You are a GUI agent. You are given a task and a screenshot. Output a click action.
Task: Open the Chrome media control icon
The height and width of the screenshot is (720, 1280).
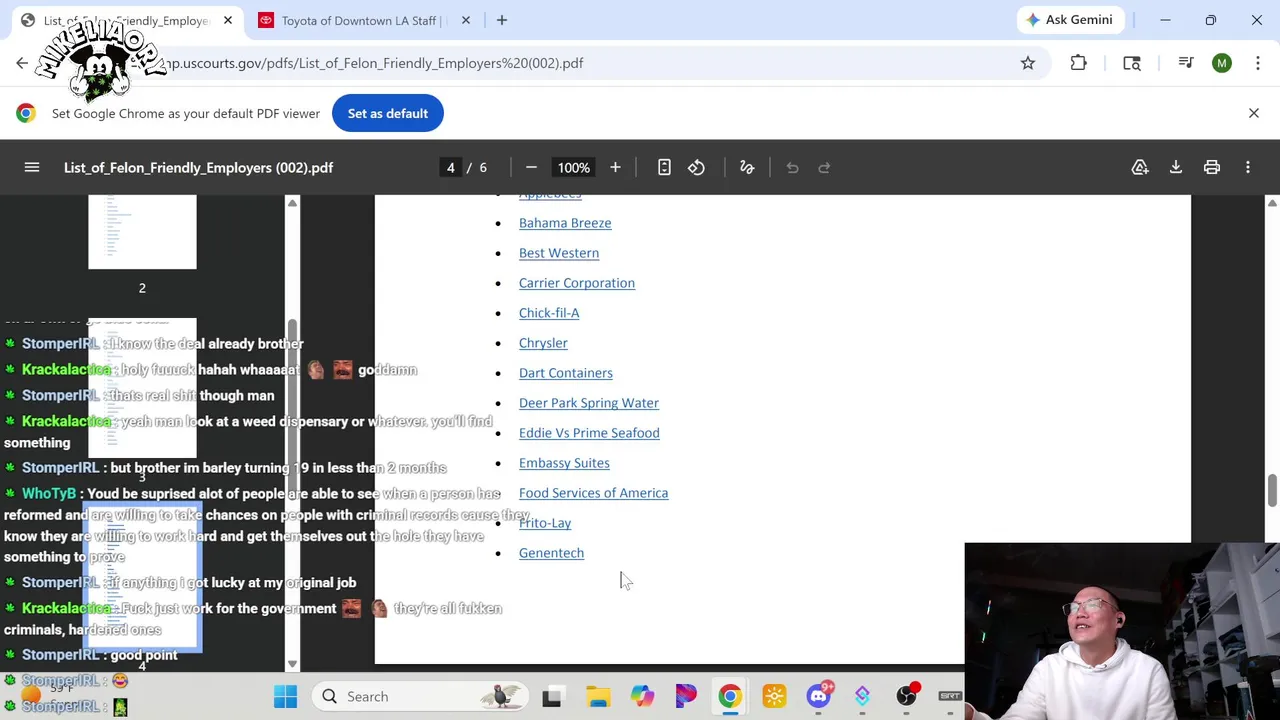pos(1186,63)
